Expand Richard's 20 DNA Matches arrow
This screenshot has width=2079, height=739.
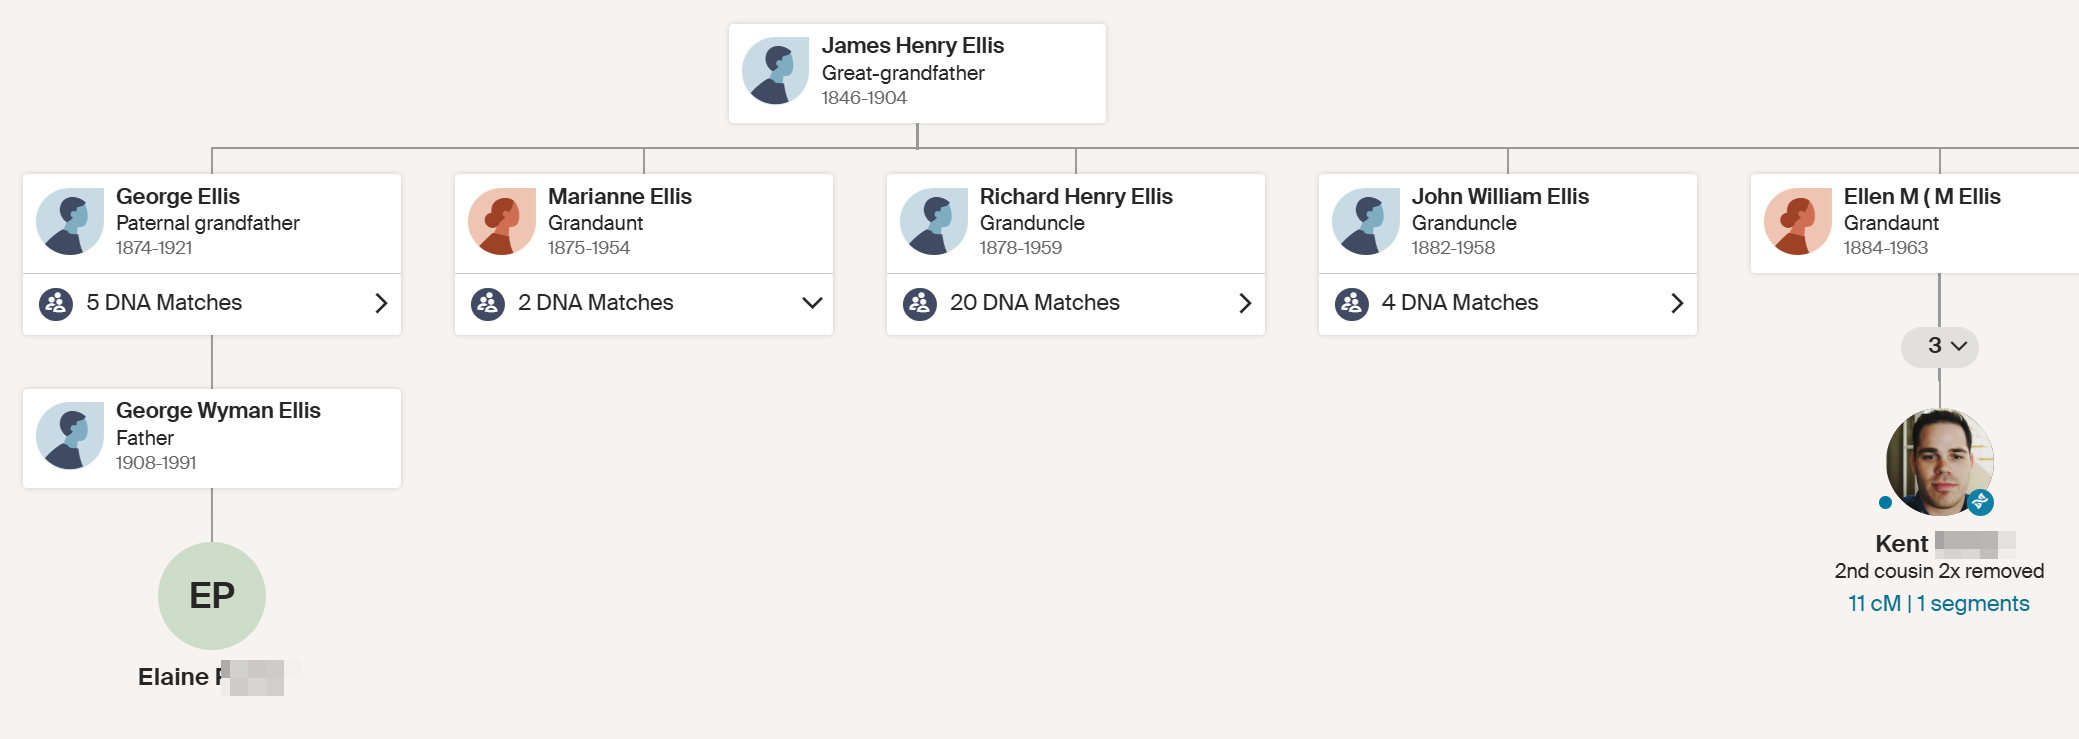1245,303
